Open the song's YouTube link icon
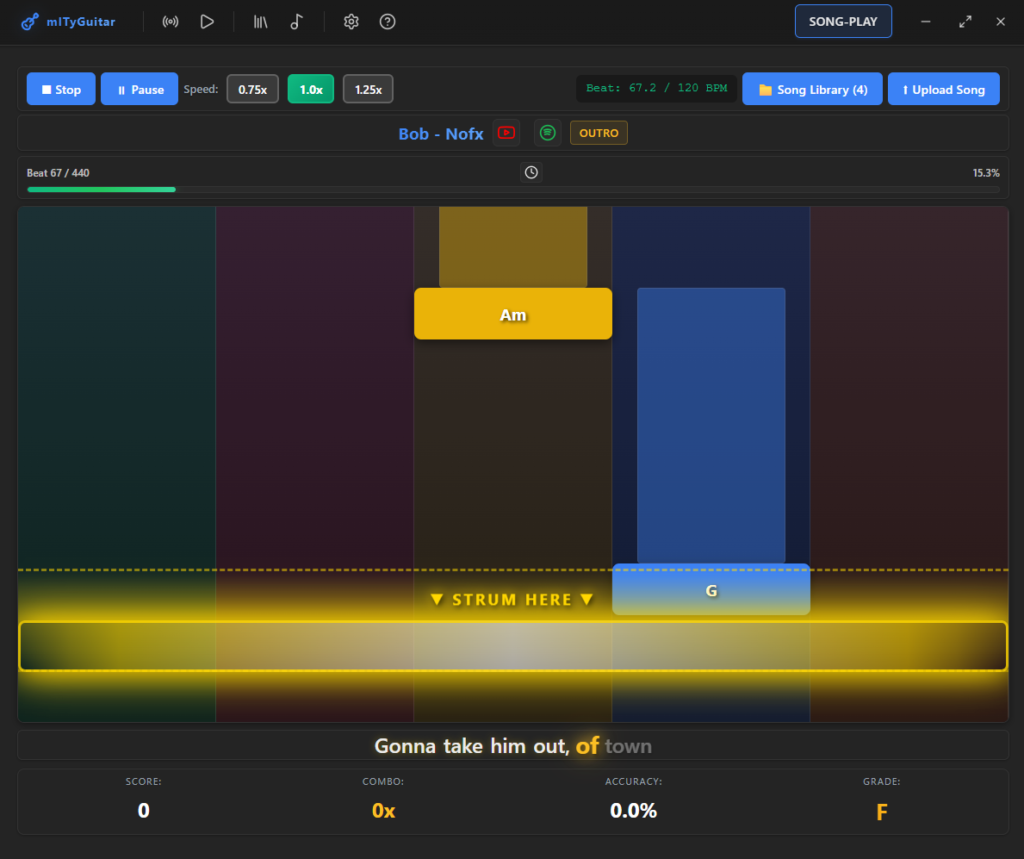This screenshot has width=1024, height=859. tap(507, 133)
